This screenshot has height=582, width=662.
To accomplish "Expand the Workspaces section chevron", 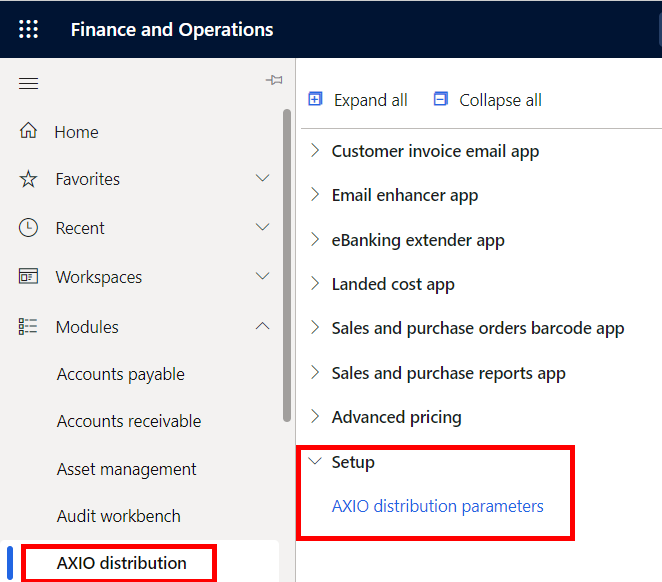I will [263, 276].
